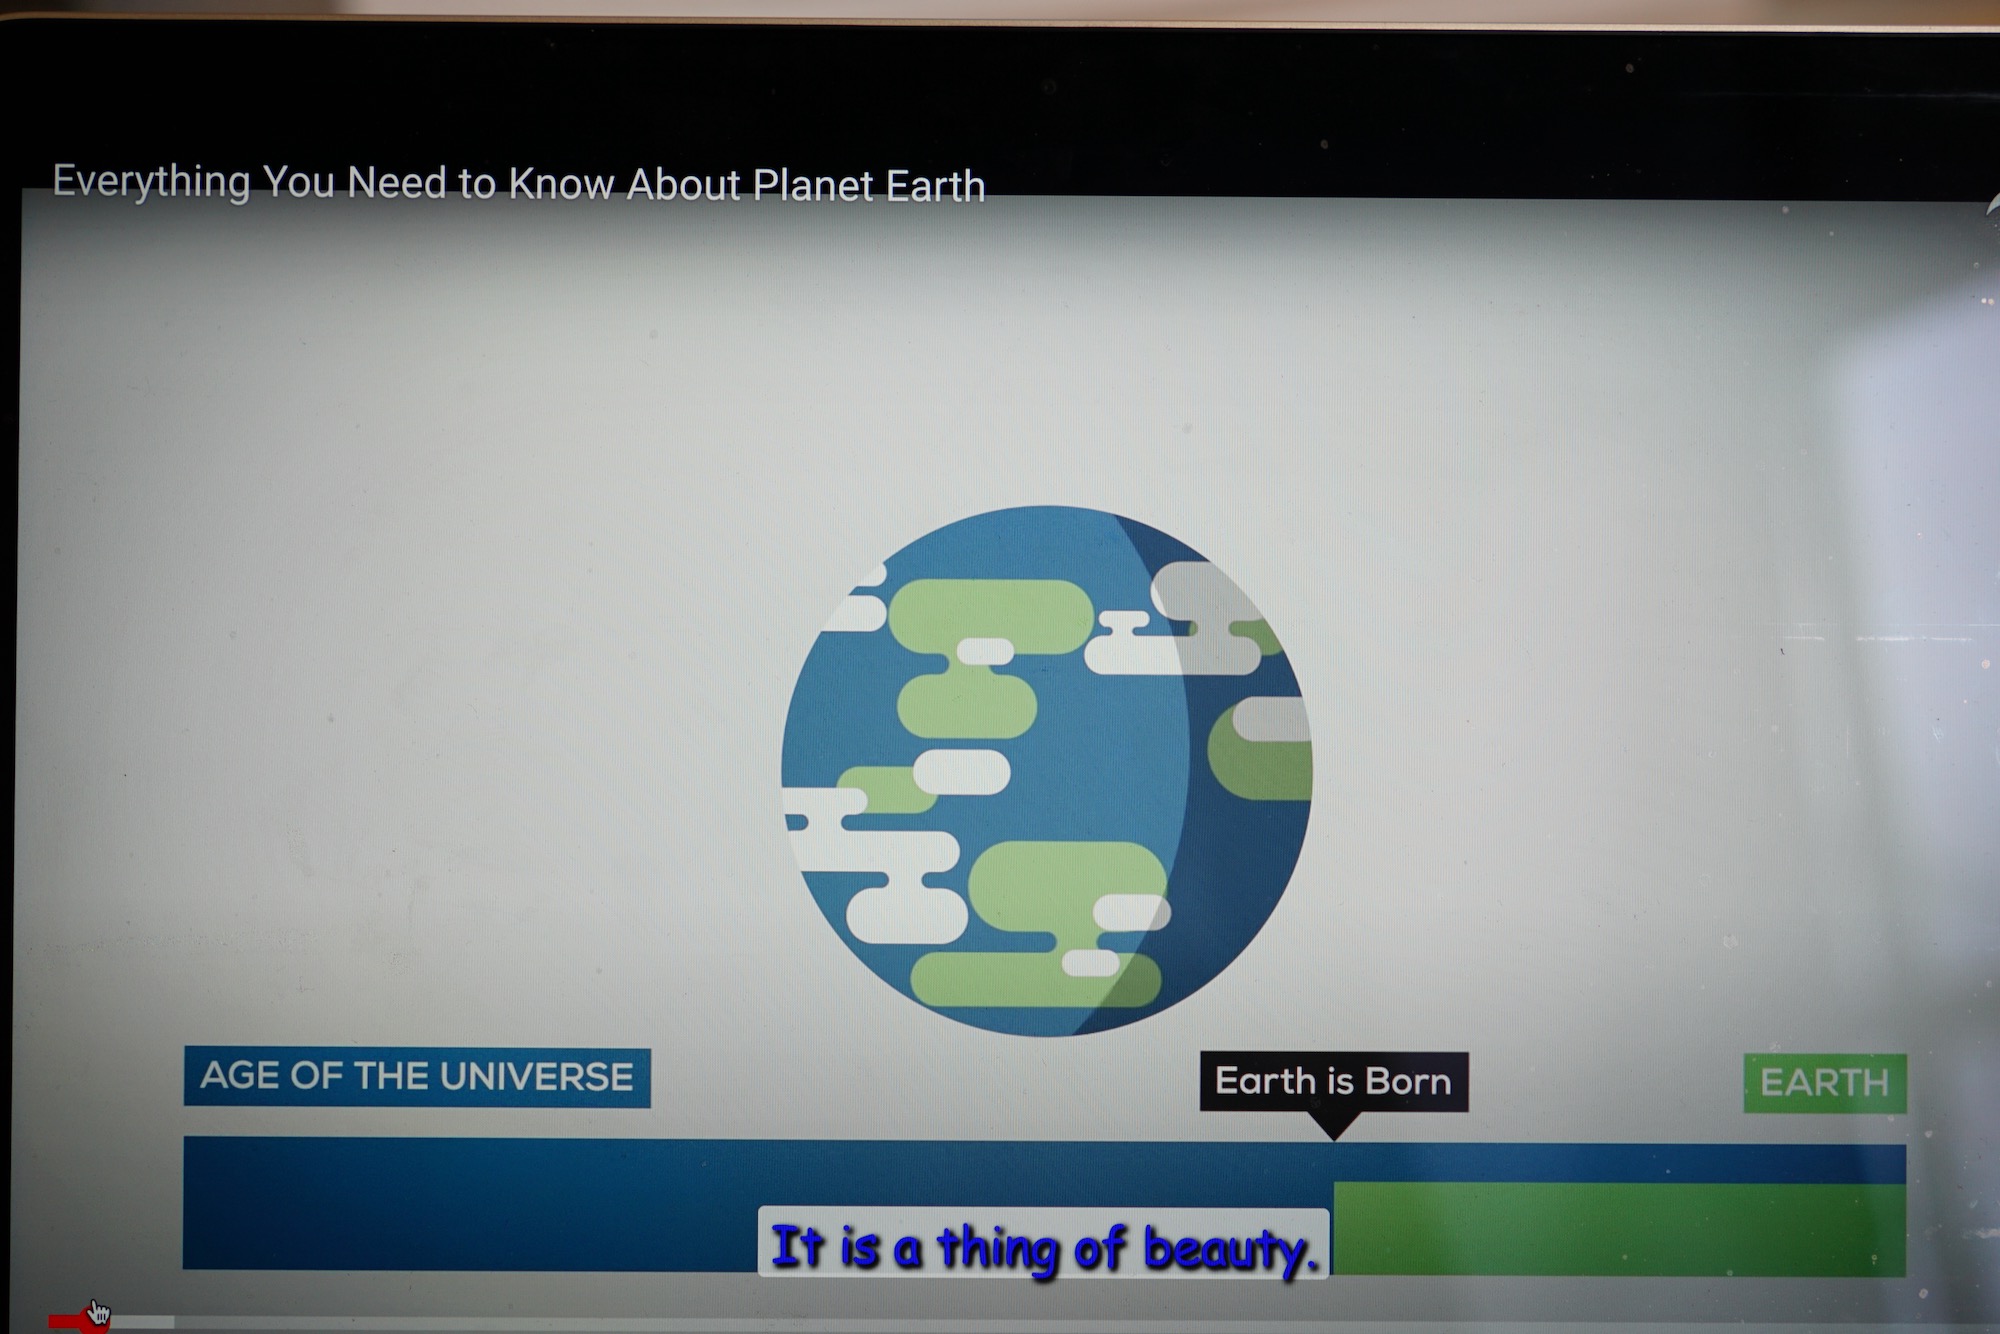Click the green 'EARTH' label
Viewport: 2000px width, 1334px height.
point(1824,1083)
